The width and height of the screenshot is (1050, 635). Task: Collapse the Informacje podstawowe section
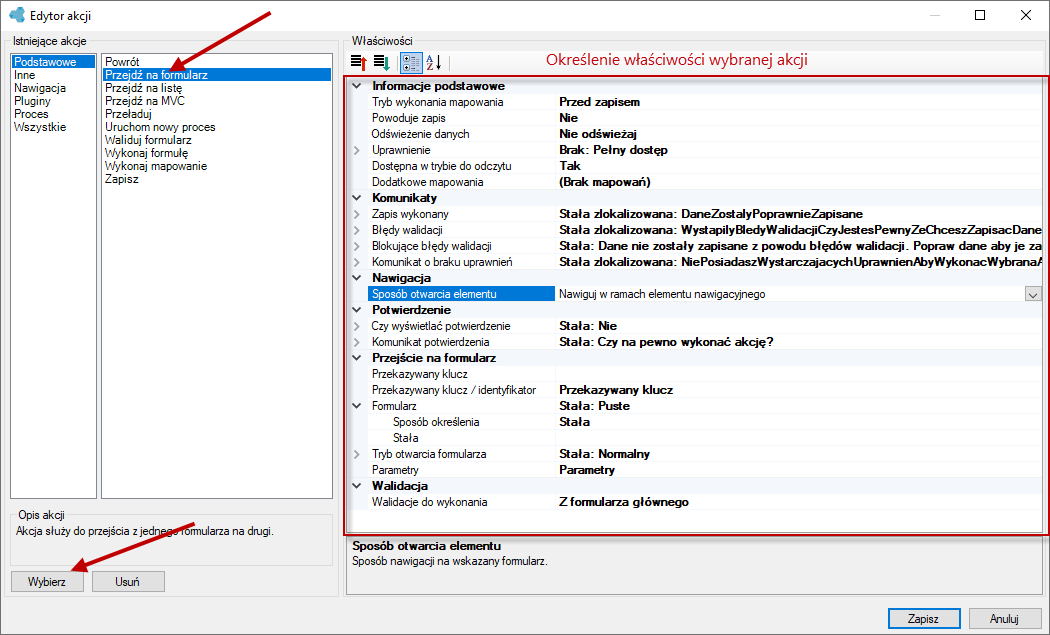click(357, 86)
